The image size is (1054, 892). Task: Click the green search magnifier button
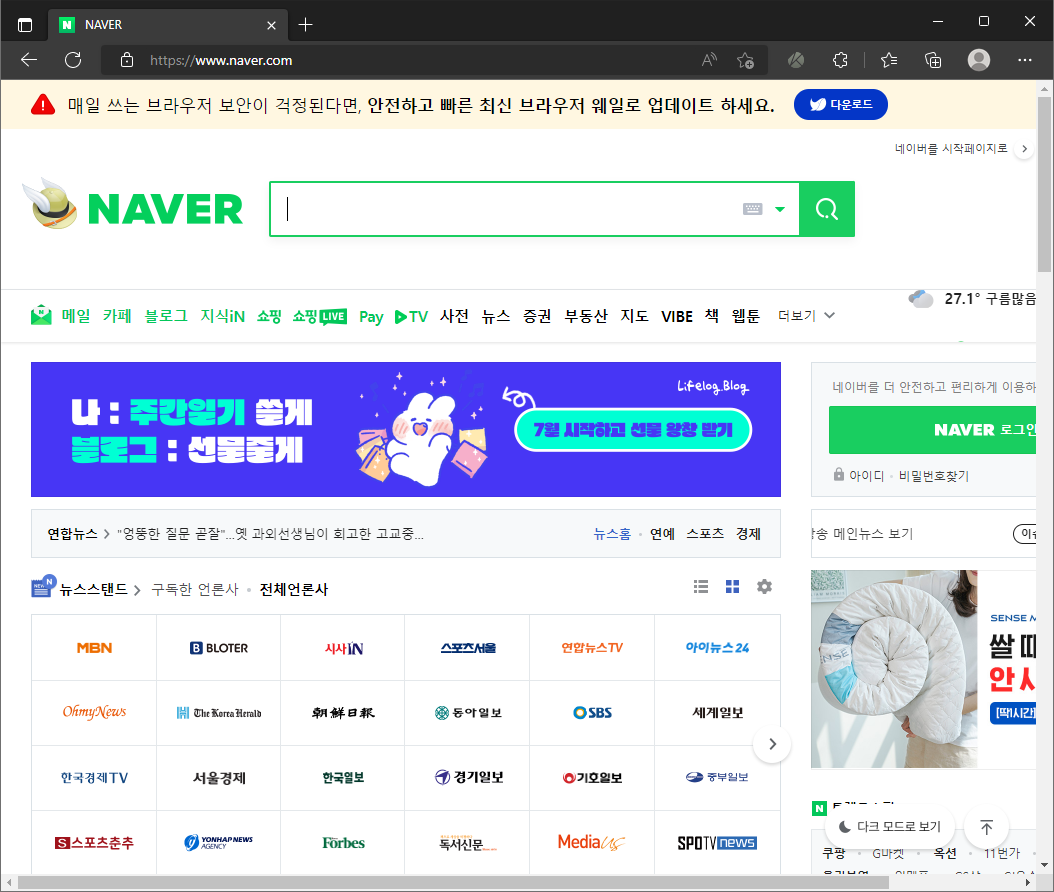827,209
